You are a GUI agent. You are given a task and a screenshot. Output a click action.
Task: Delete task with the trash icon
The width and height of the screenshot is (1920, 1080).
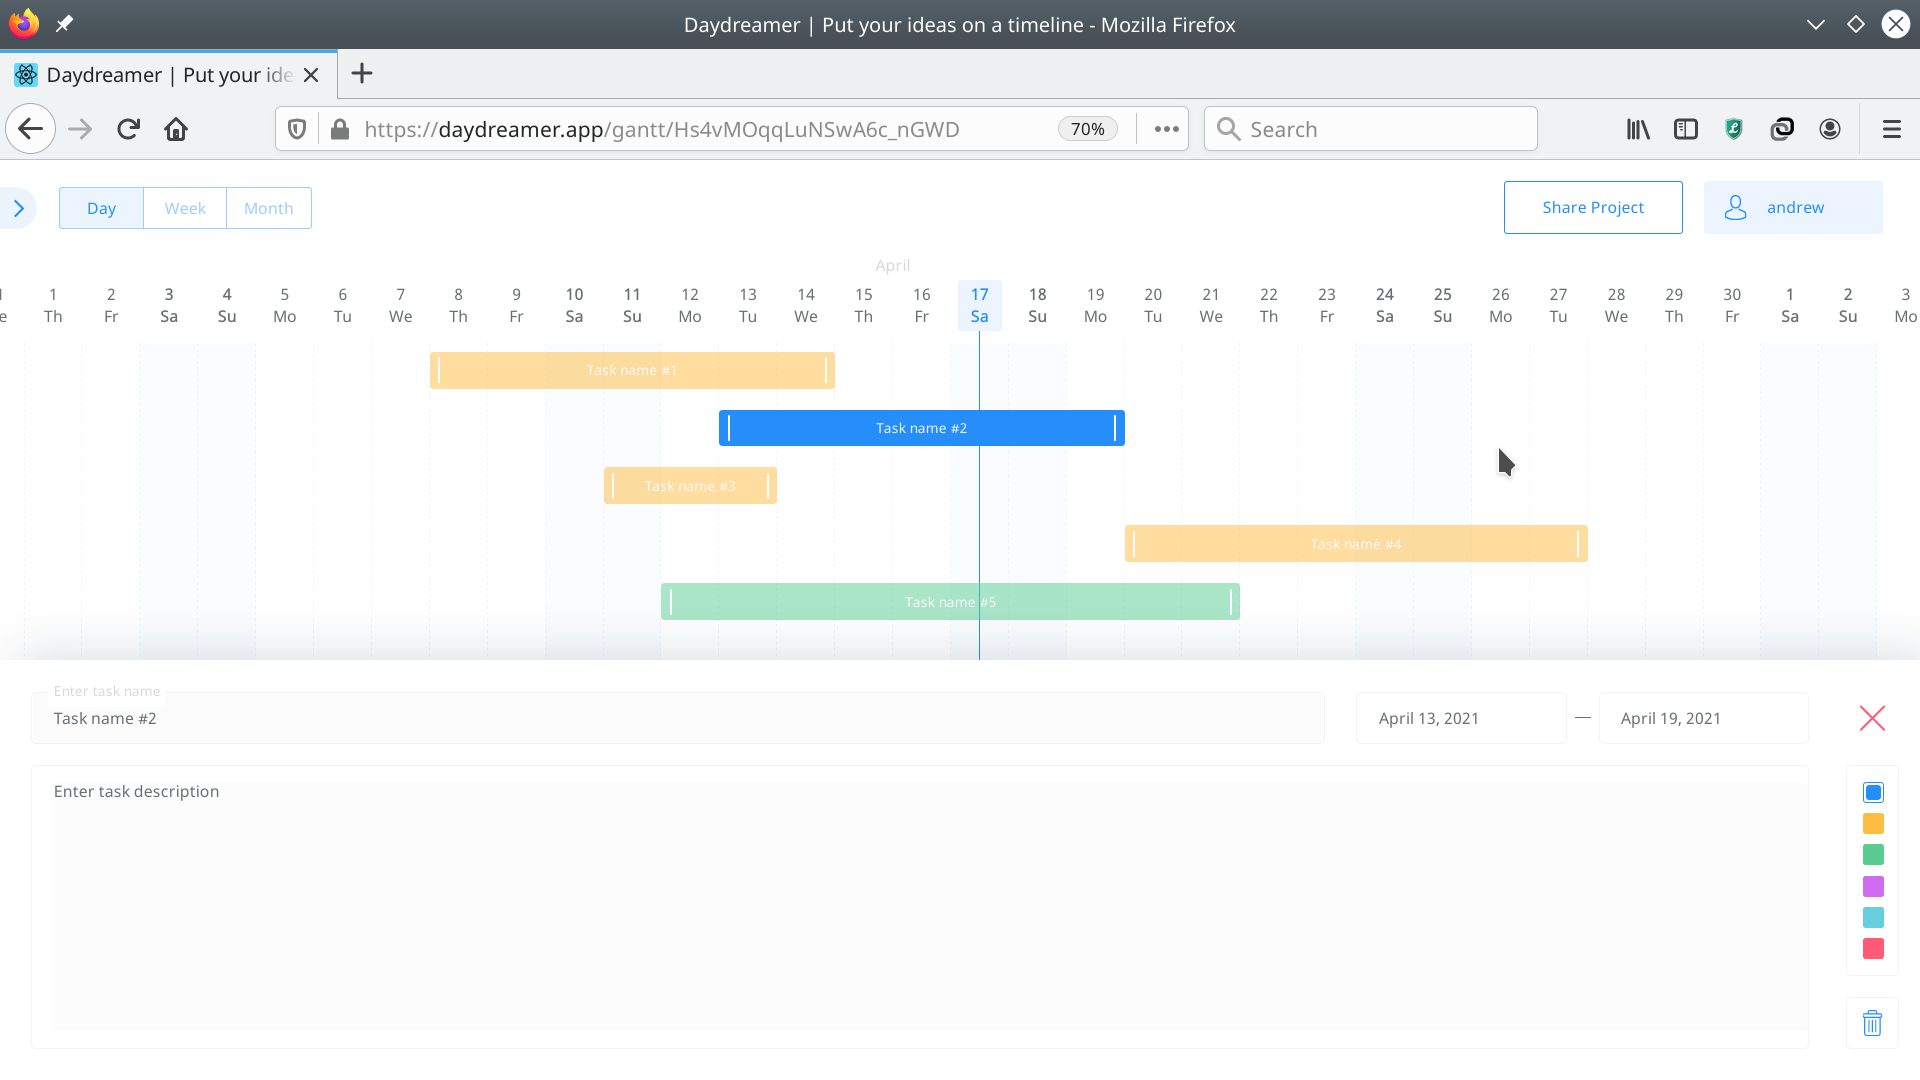pyautogui.click(x=1872, y=1023)
